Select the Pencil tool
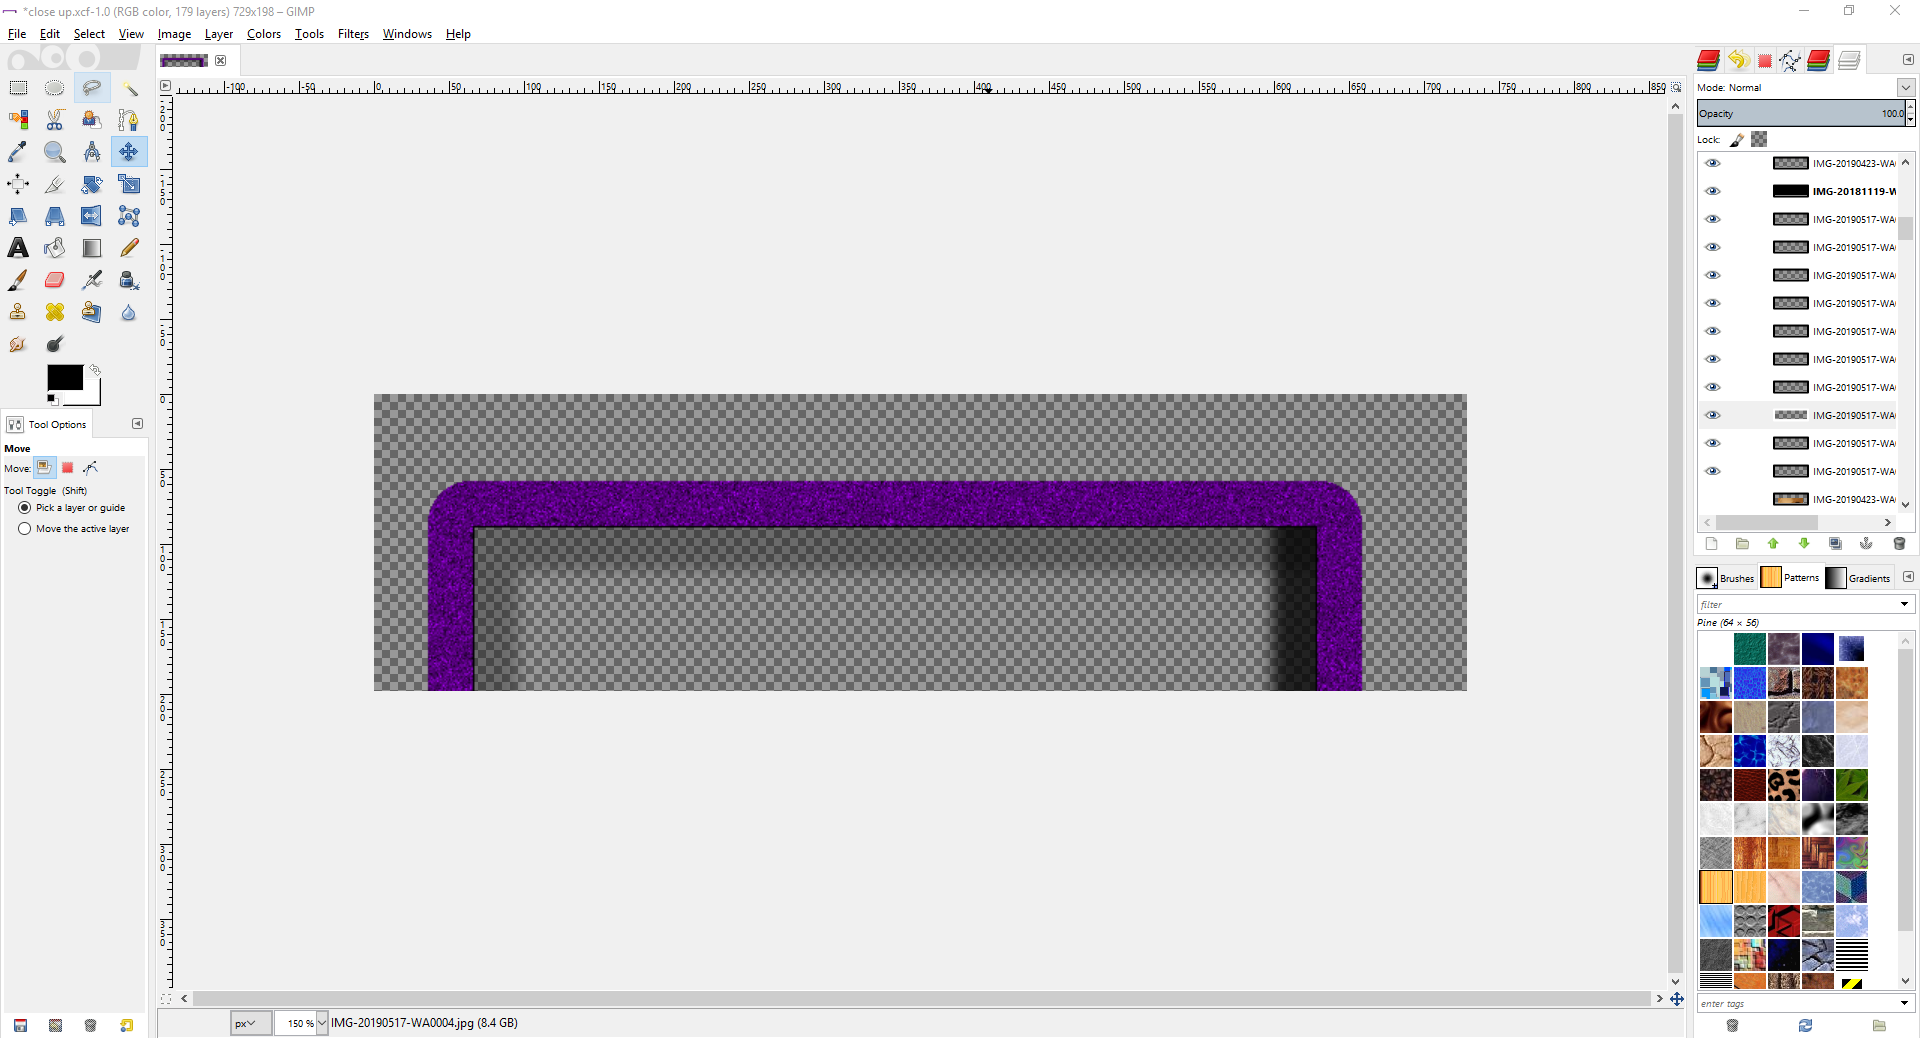This screenshot has height=1038, width=1920. pos(129,248)
